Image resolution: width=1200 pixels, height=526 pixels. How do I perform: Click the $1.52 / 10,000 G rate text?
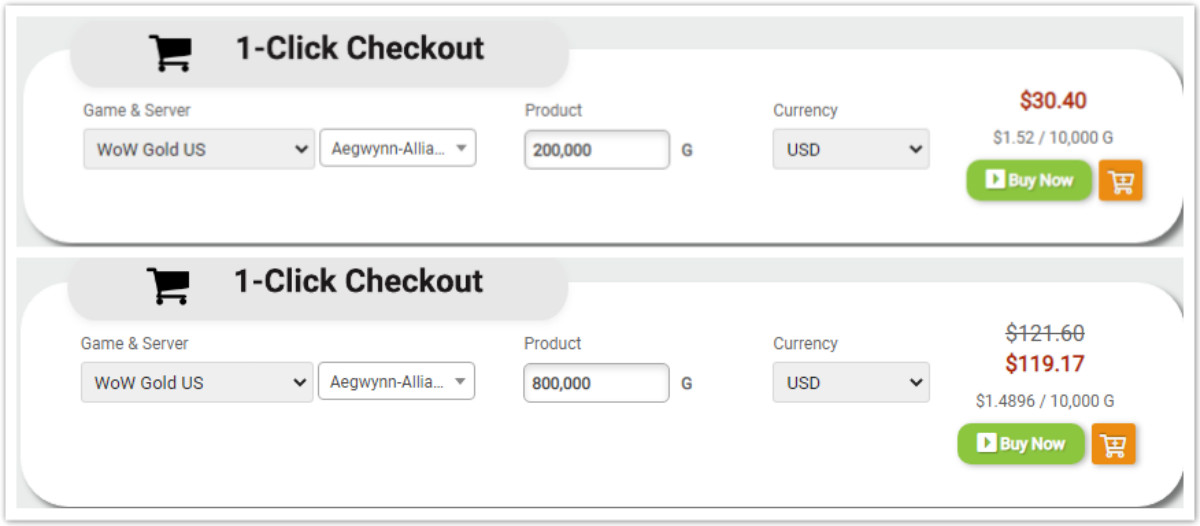(1053, 138)
